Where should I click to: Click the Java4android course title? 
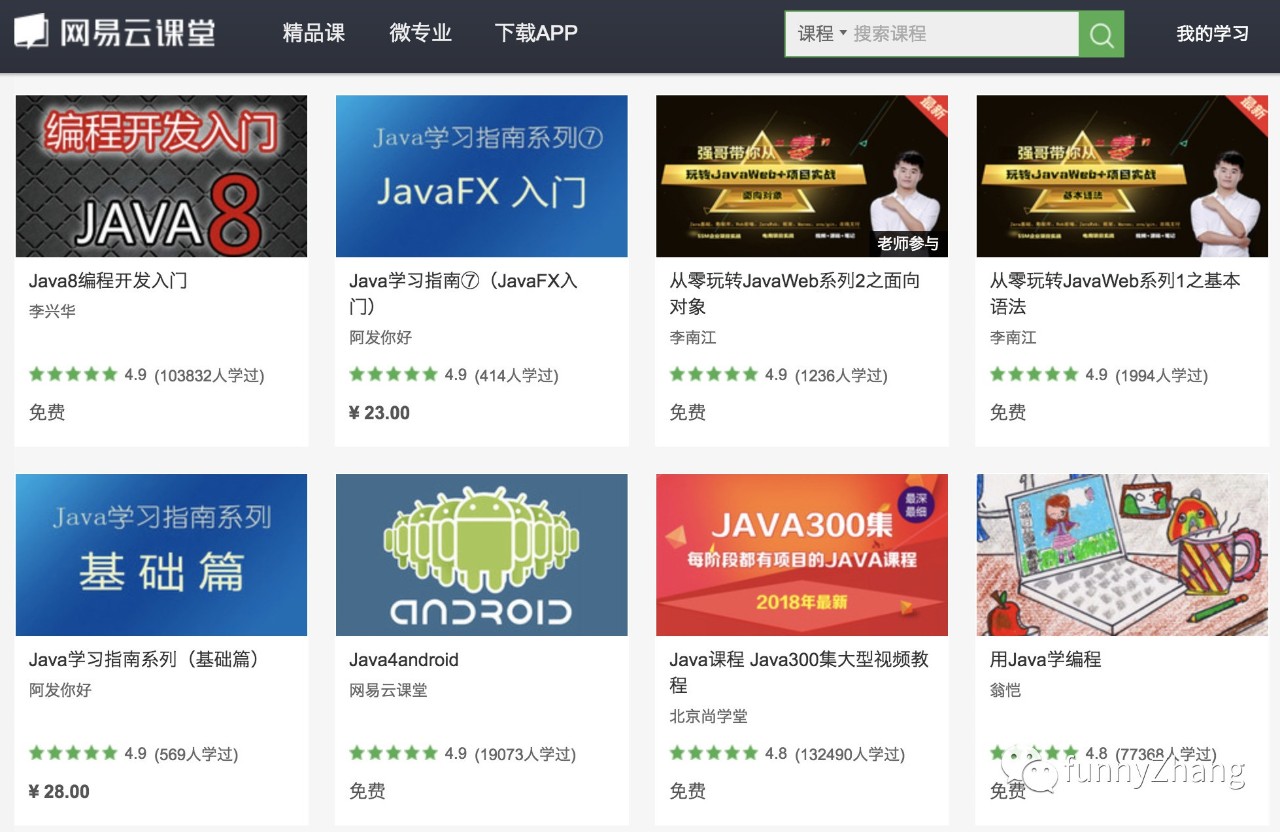pos(404,660)
